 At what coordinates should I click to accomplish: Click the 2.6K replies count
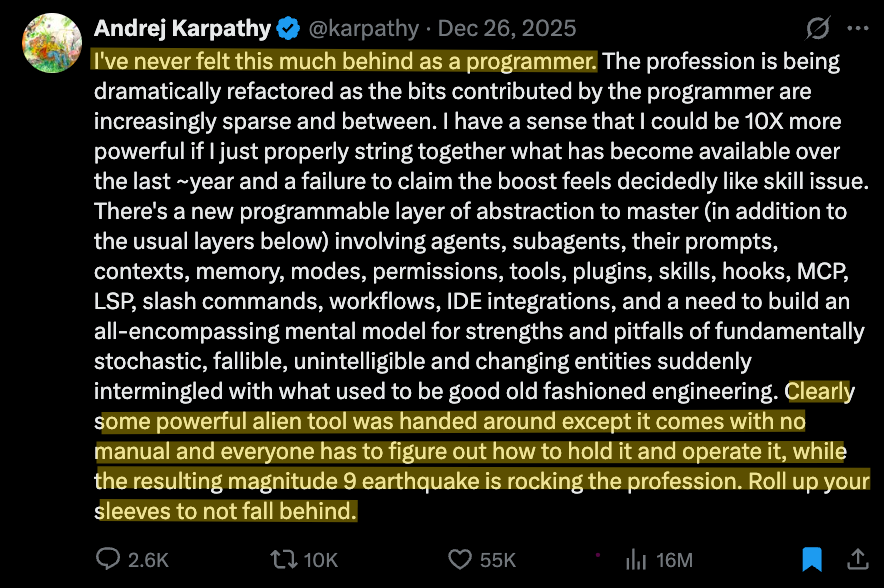pos(148,560)
